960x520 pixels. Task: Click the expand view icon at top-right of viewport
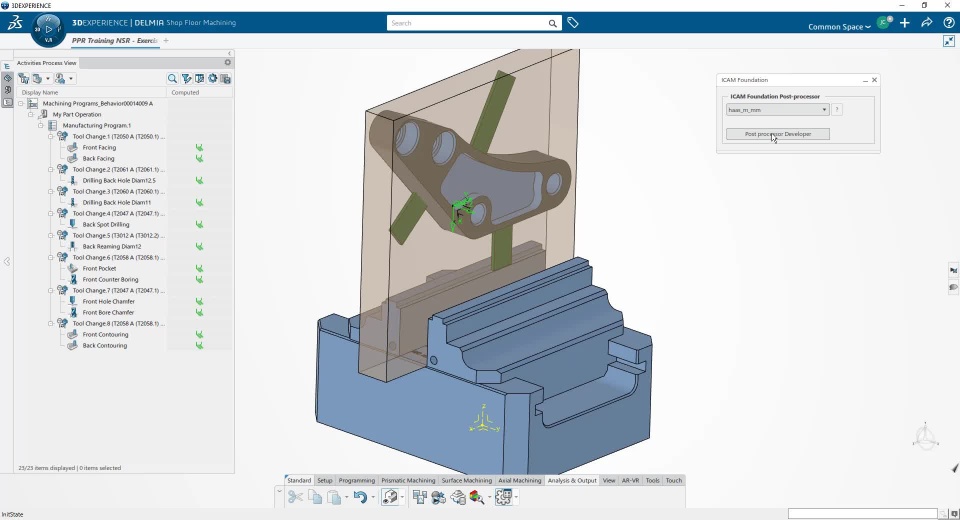pyautogui.click(x=949, y=41)
